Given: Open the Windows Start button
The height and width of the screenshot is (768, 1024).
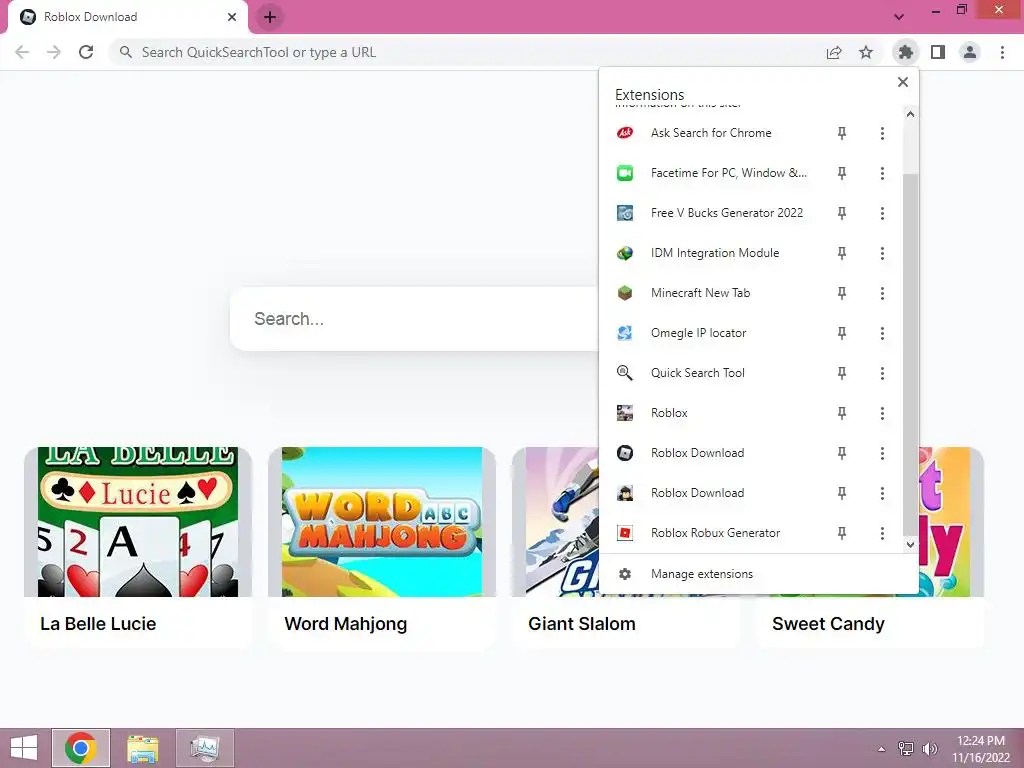Looking at the screenshot, I should (24, 748).
